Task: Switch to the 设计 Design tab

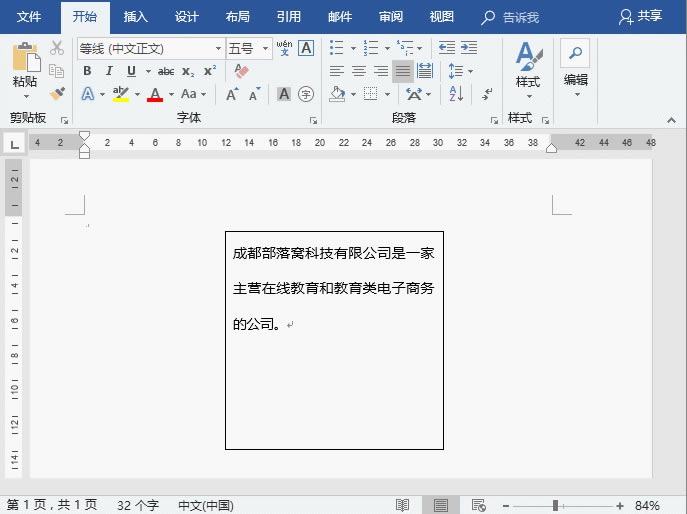Action: point(187,17)
